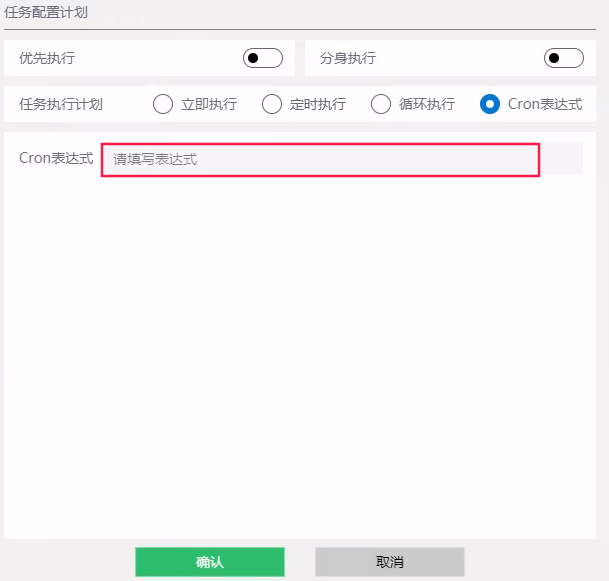Click the gray 取消 button
Viewport: 609px width, 581px height.
click(x=390, y=562)
